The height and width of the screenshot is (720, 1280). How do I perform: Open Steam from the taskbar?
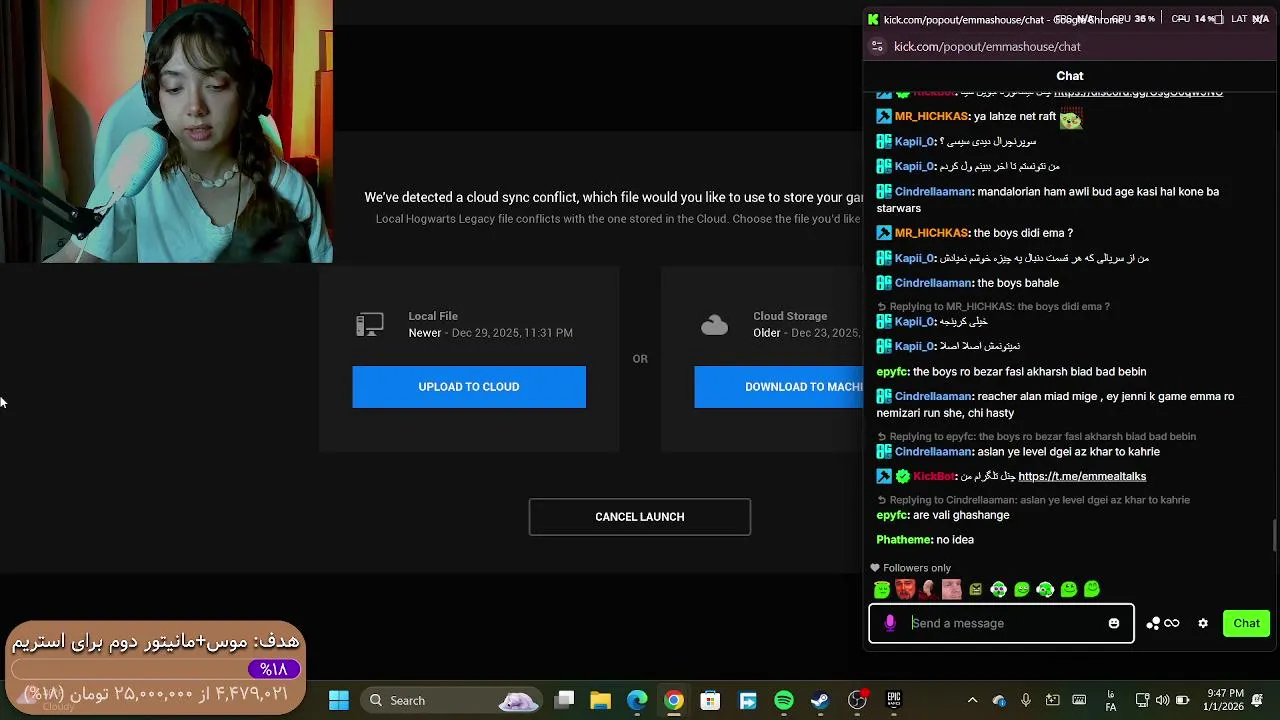point(820,700)
